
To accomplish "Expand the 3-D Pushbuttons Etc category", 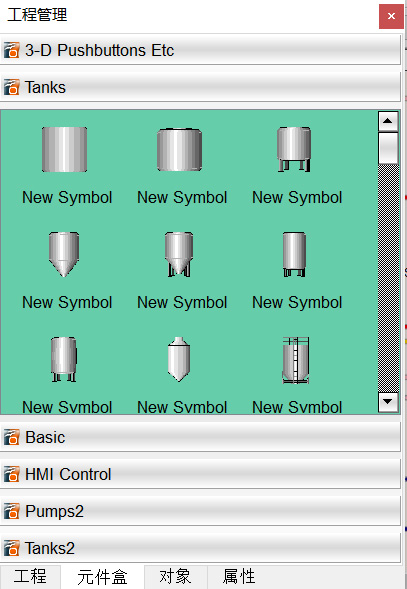I will pos(200,50).
